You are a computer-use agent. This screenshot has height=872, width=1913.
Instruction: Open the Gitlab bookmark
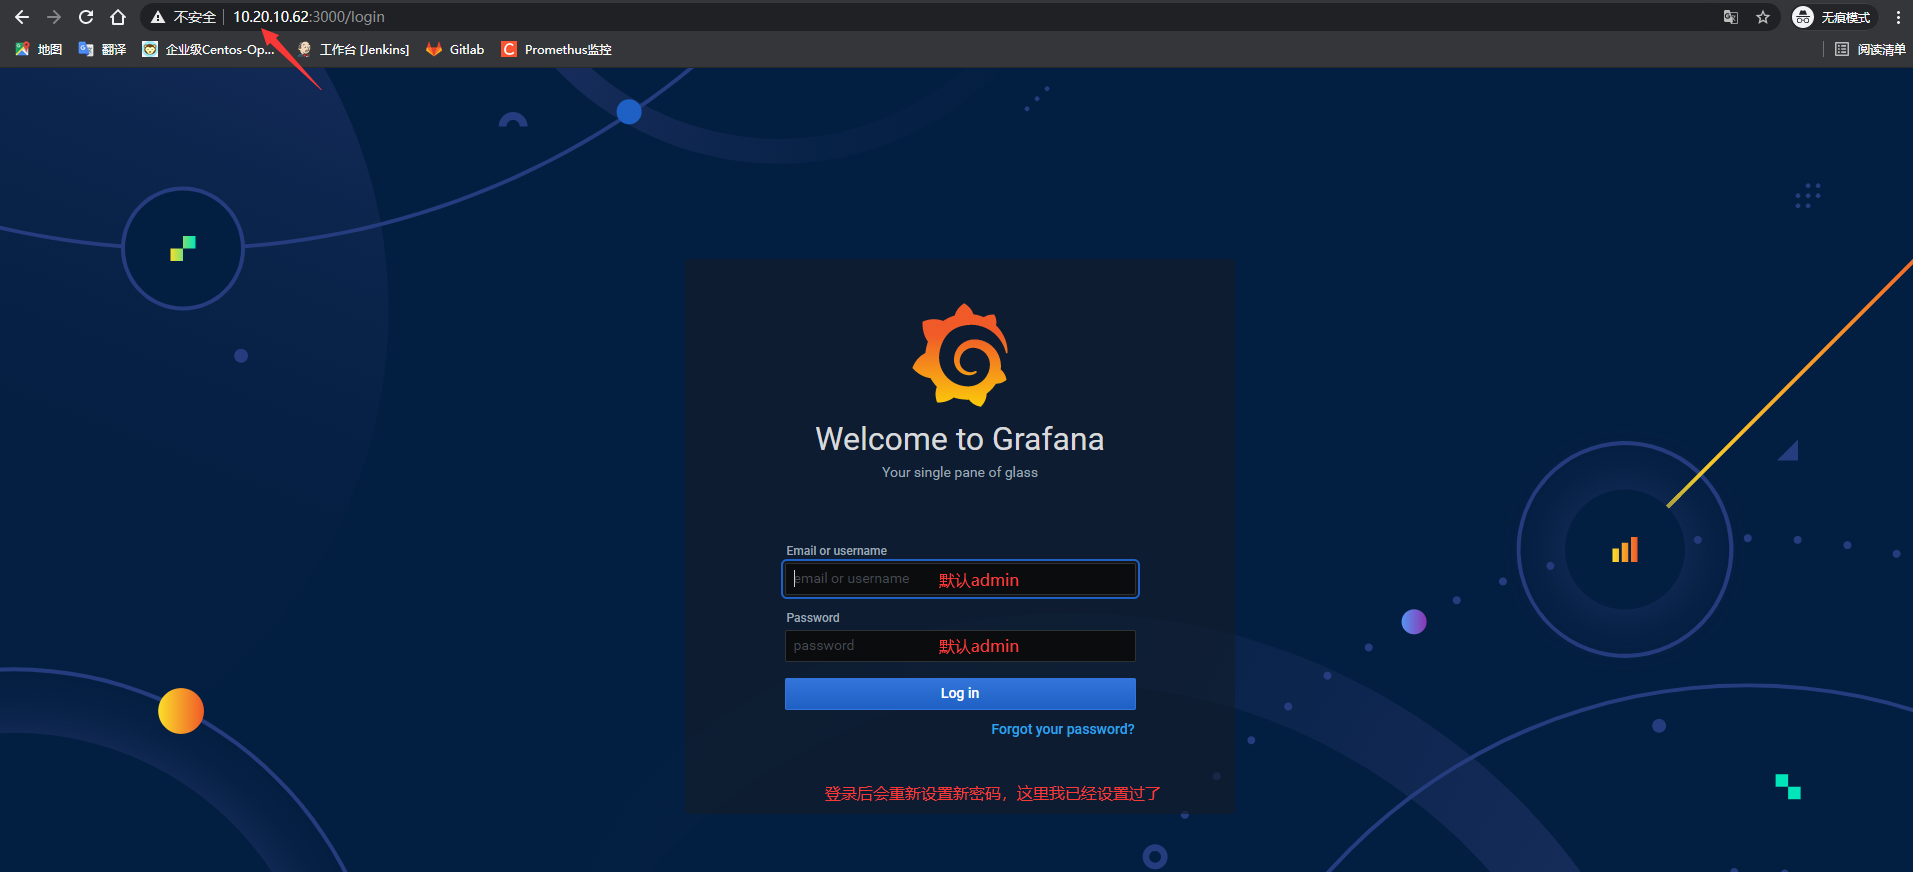pyautogui.click(x=455, y=49)
